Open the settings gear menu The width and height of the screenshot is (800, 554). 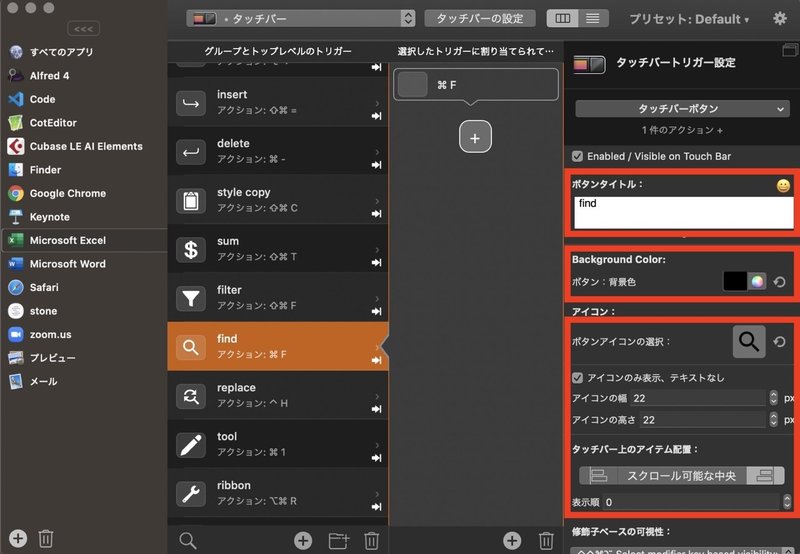[x=780, y=19]
